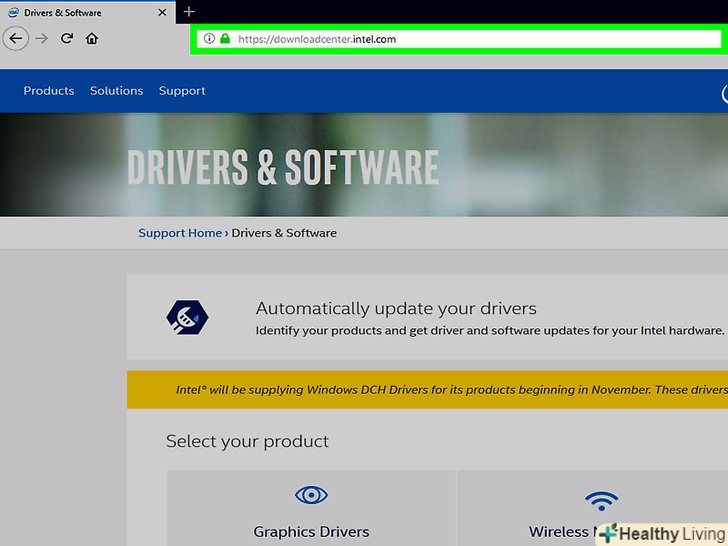728x546 pixels.
Task: Click the driver update assistant hexagon icon
Action: click(x=187, y=318)
